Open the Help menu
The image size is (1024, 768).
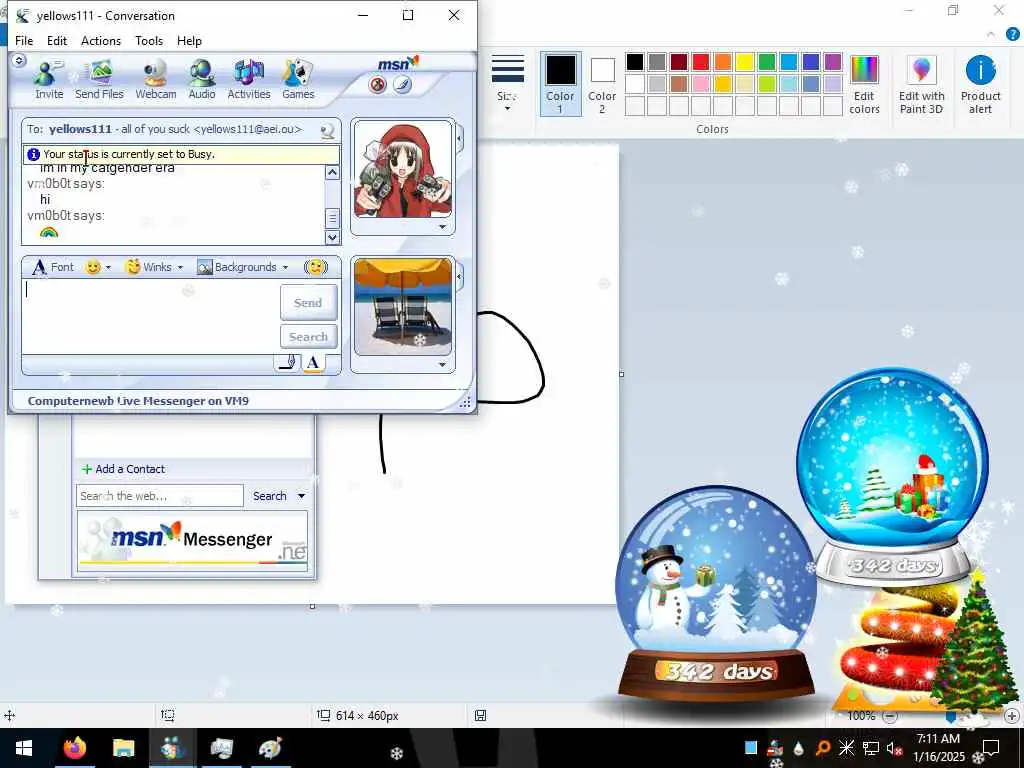point(189,40)
